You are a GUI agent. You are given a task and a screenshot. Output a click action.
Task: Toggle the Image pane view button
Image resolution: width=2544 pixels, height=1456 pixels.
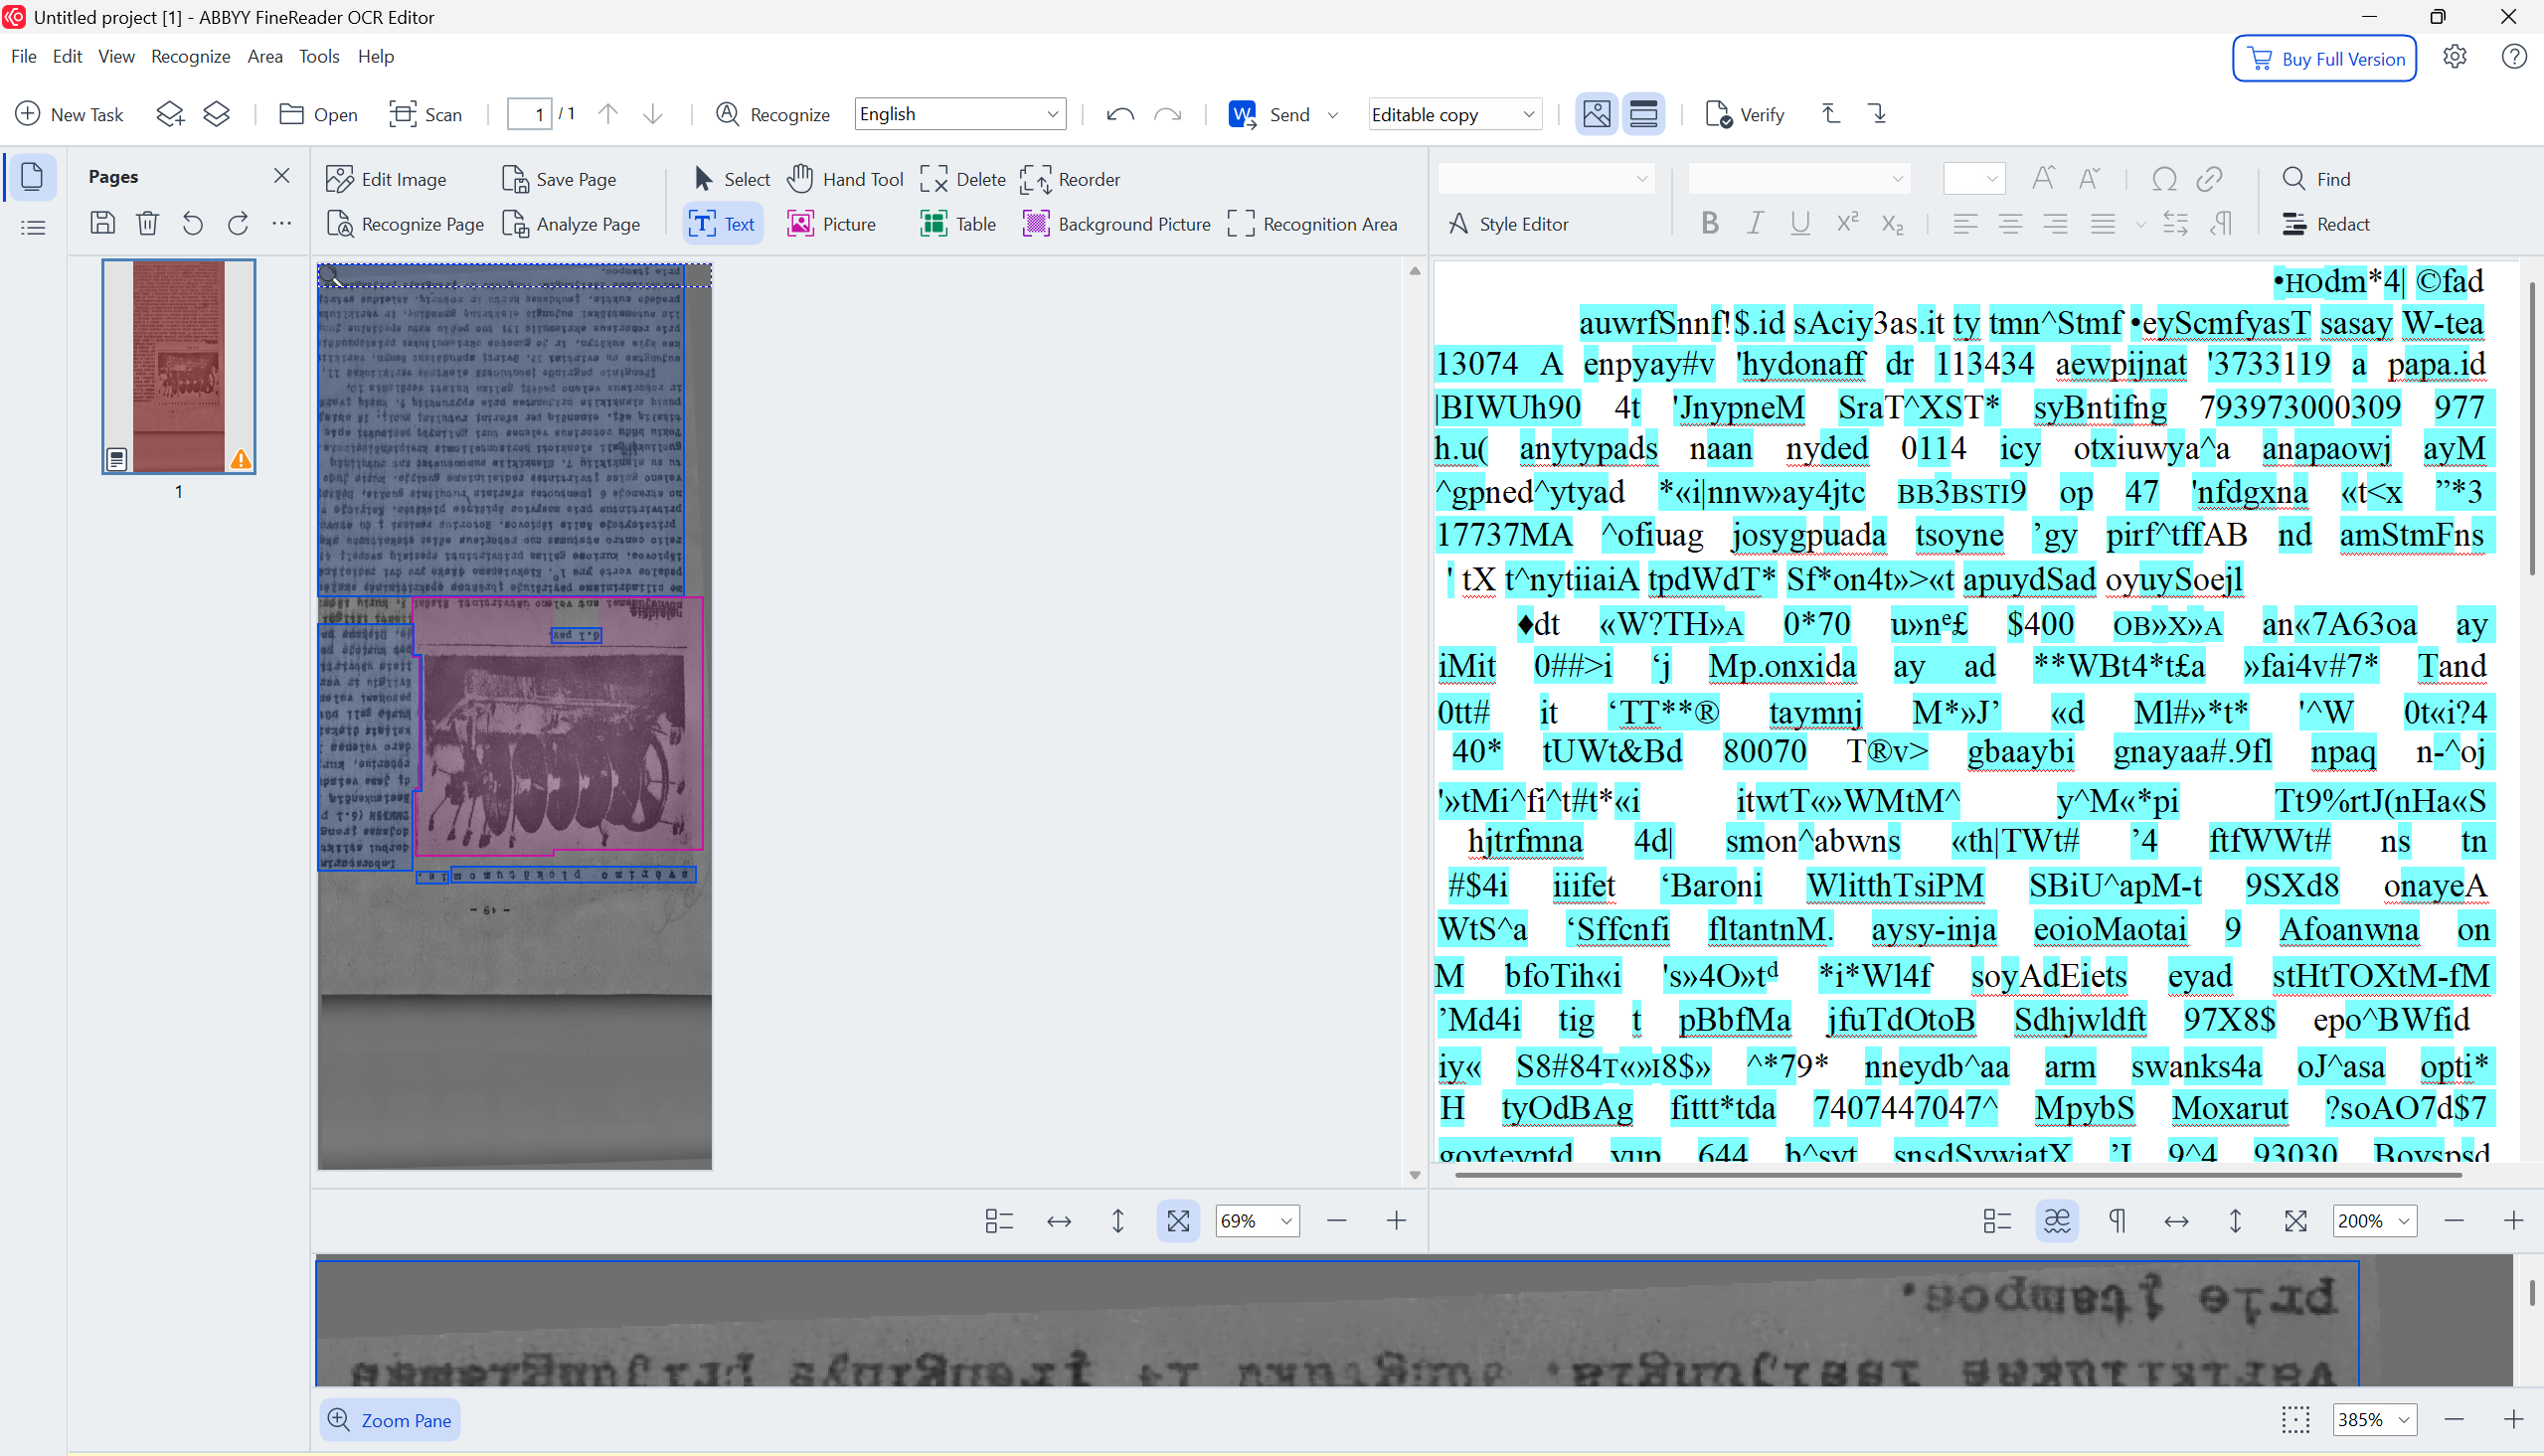point(1596,114)
